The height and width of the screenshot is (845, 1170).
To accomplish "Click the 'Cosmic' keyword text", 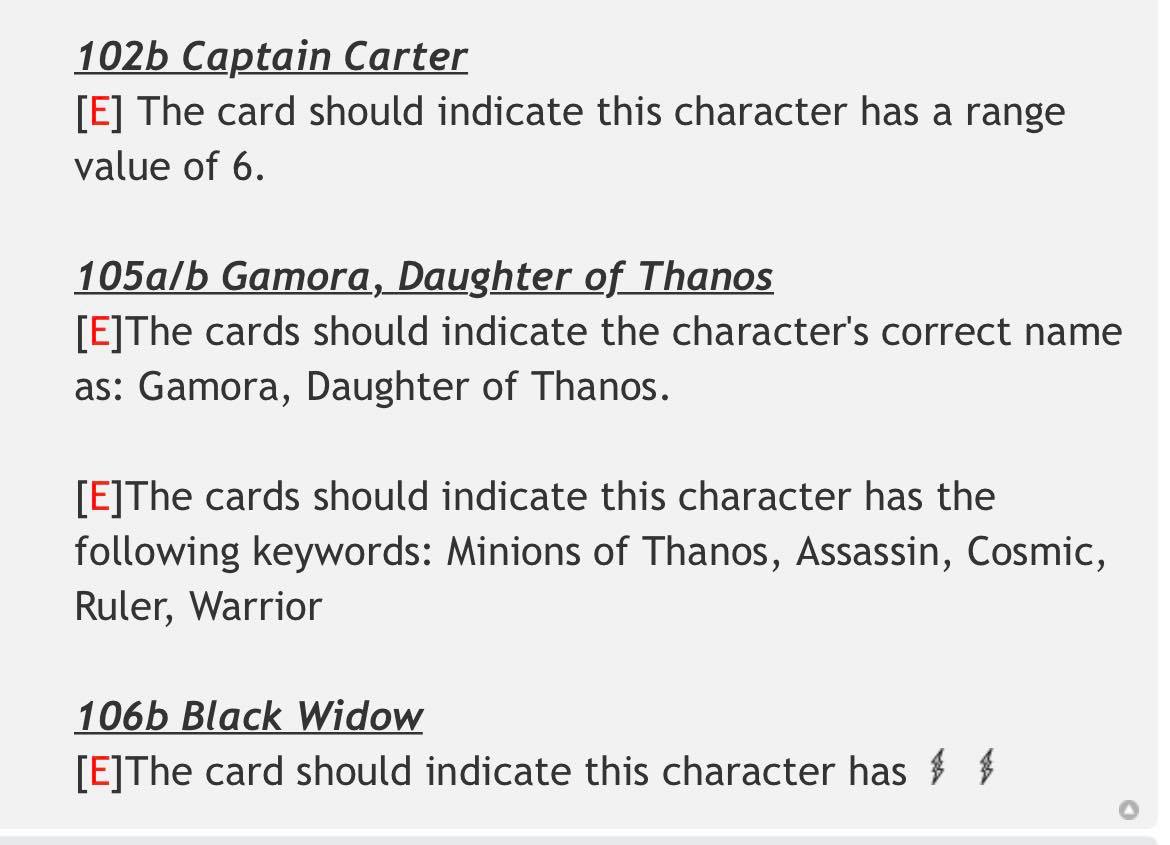I will point(1030,552).
